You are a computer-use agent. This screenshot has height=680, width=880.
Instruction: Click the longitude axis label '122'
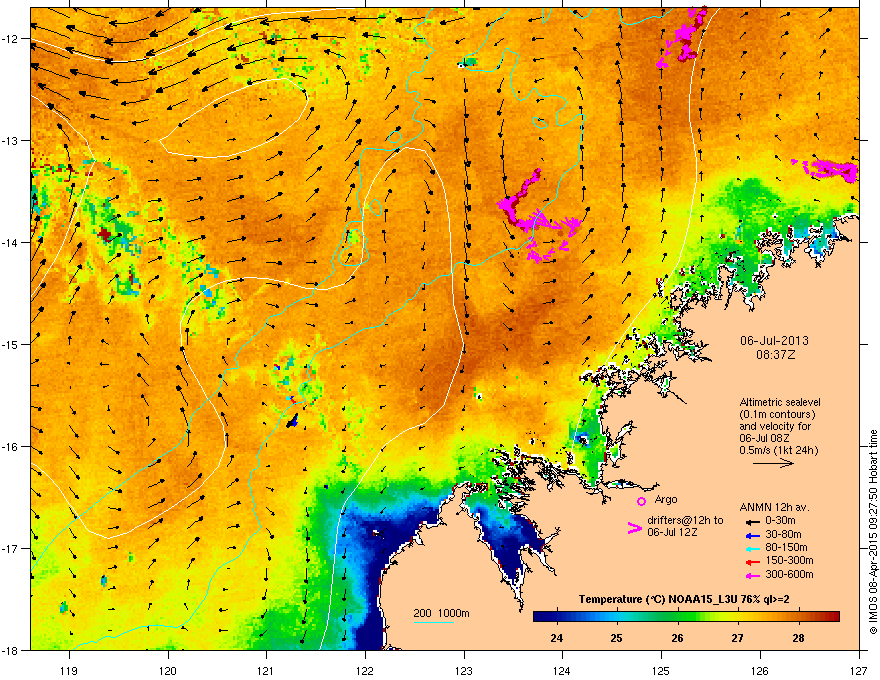point(365,670)
